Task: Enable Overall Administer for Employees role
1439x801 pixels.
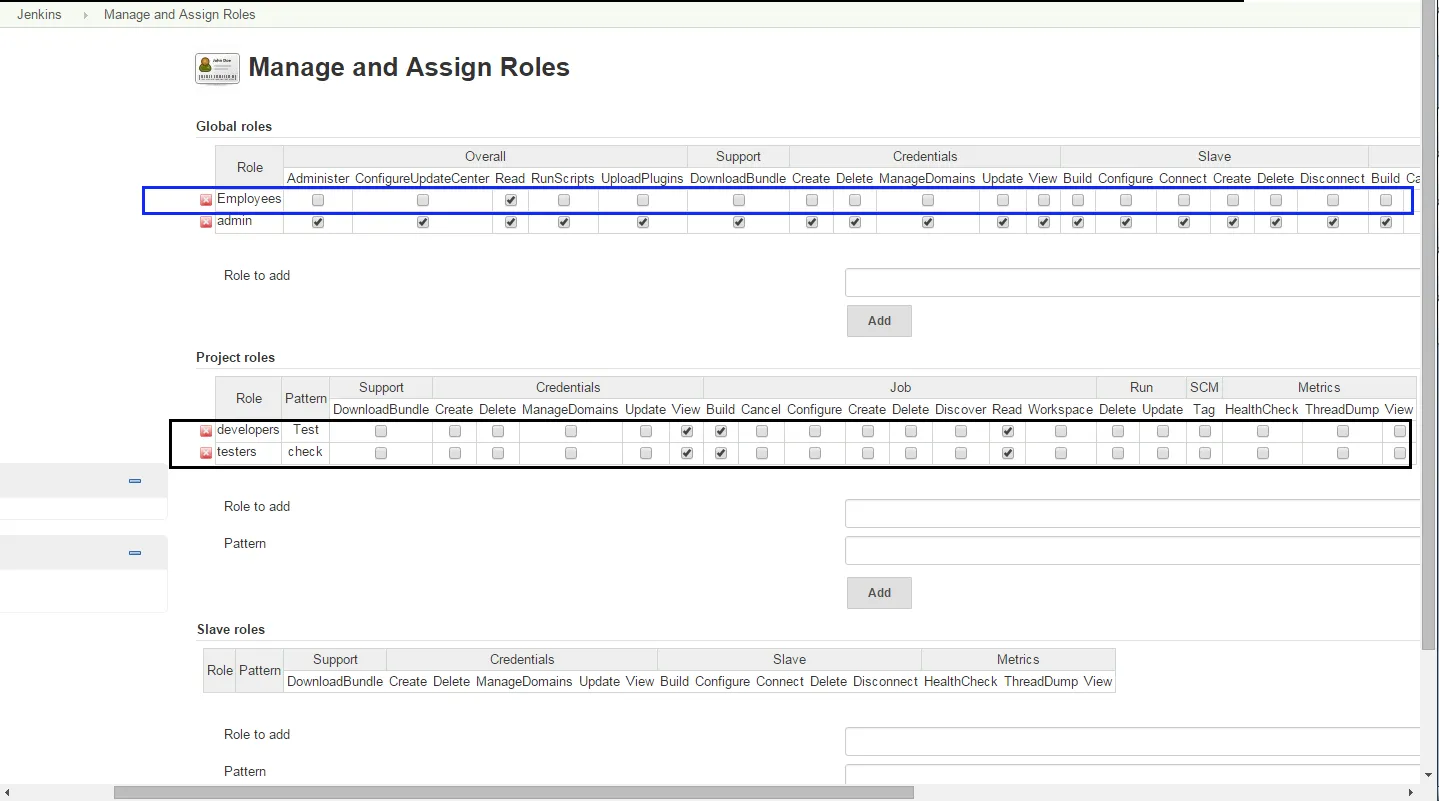Action: tap(318, 200)
